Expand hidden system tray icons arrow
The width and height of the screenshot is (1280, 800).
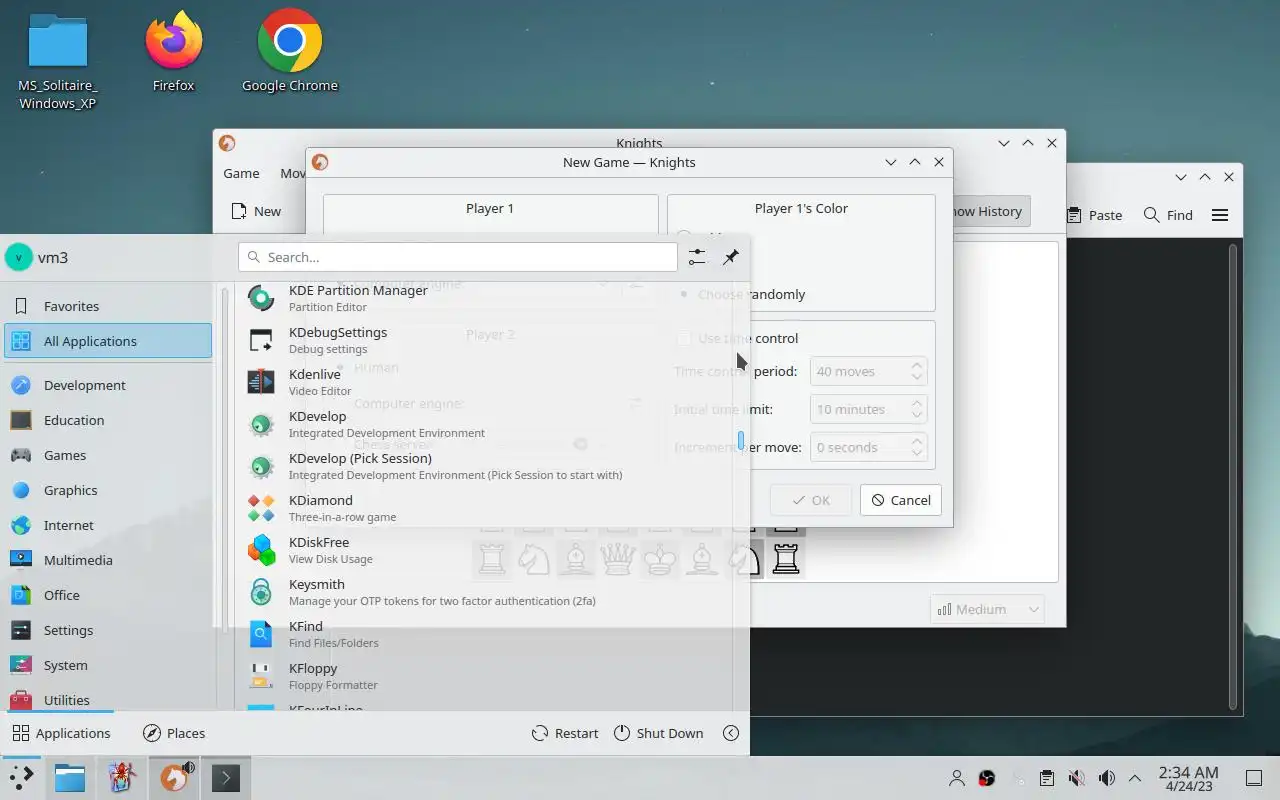(x=1135, y=778)
